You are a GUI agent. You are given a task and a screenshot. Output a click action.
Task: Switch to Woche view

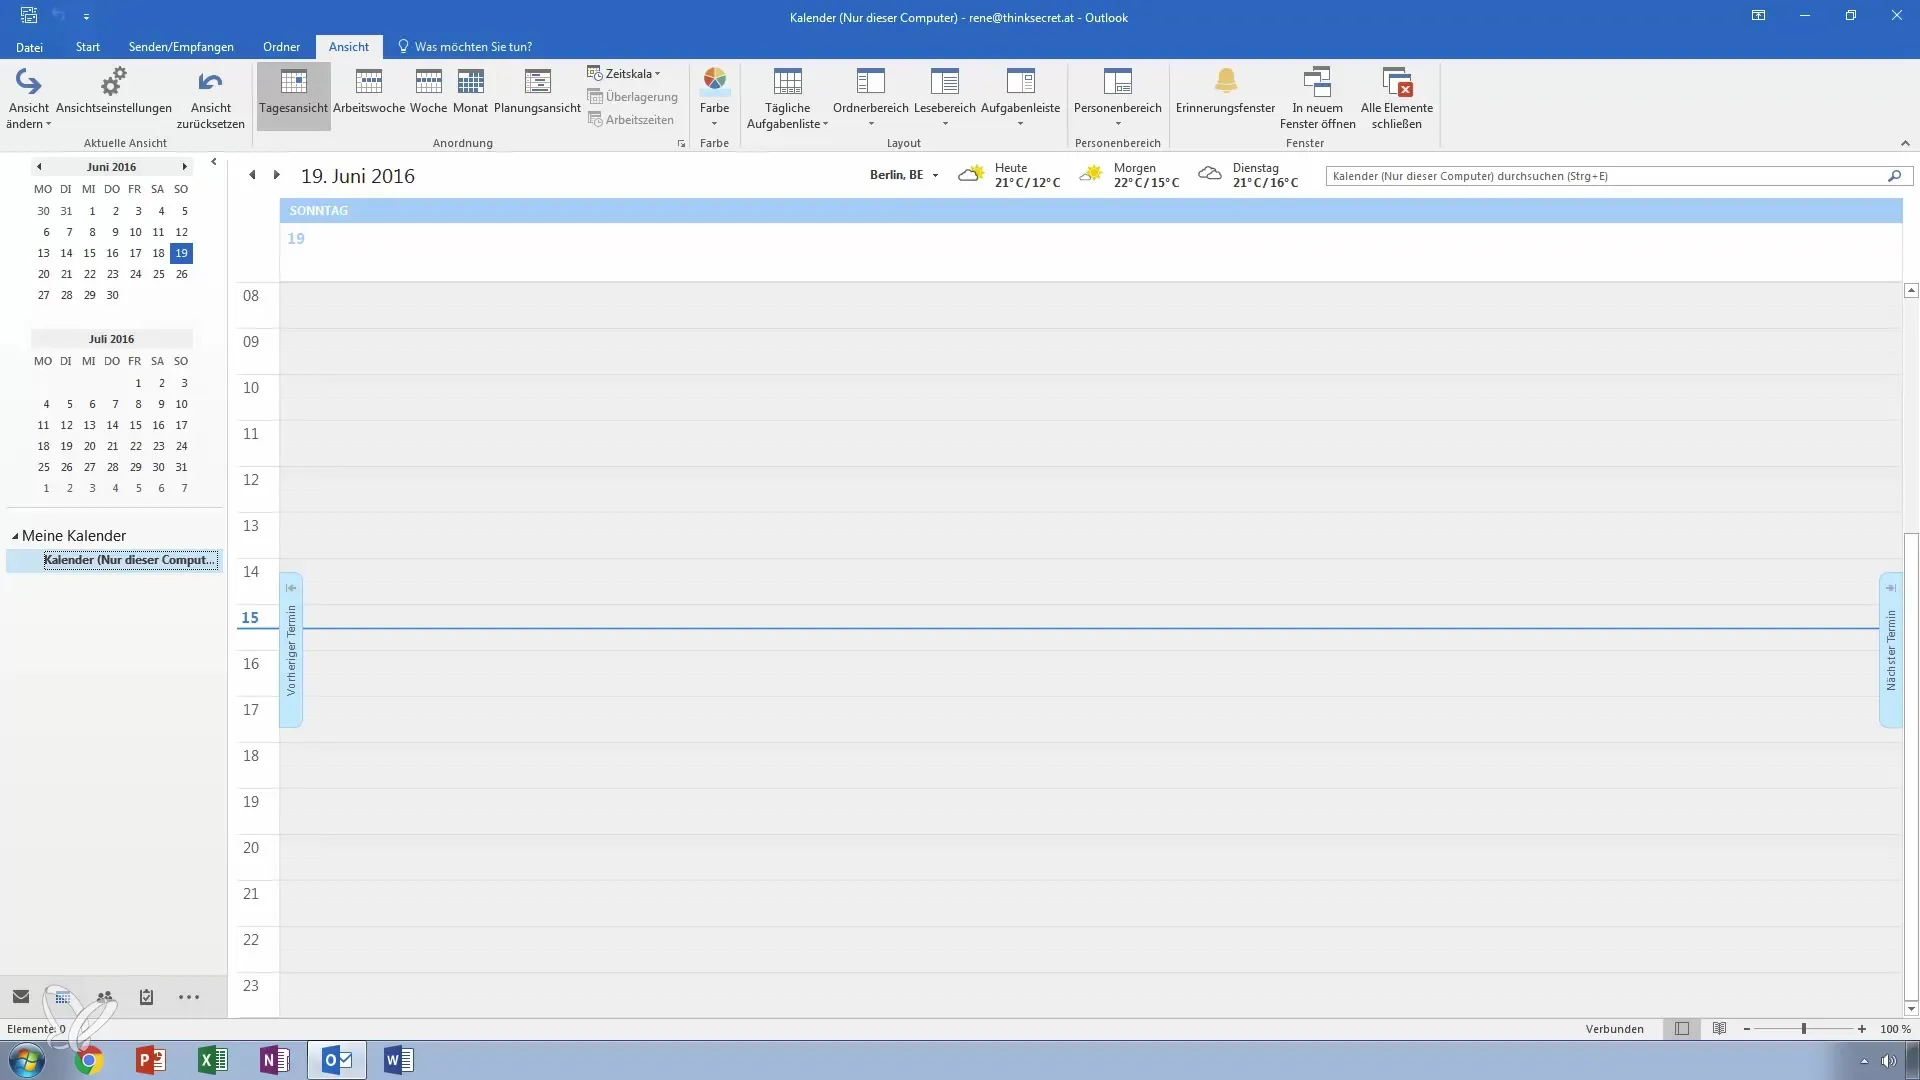tap(428, 91)
